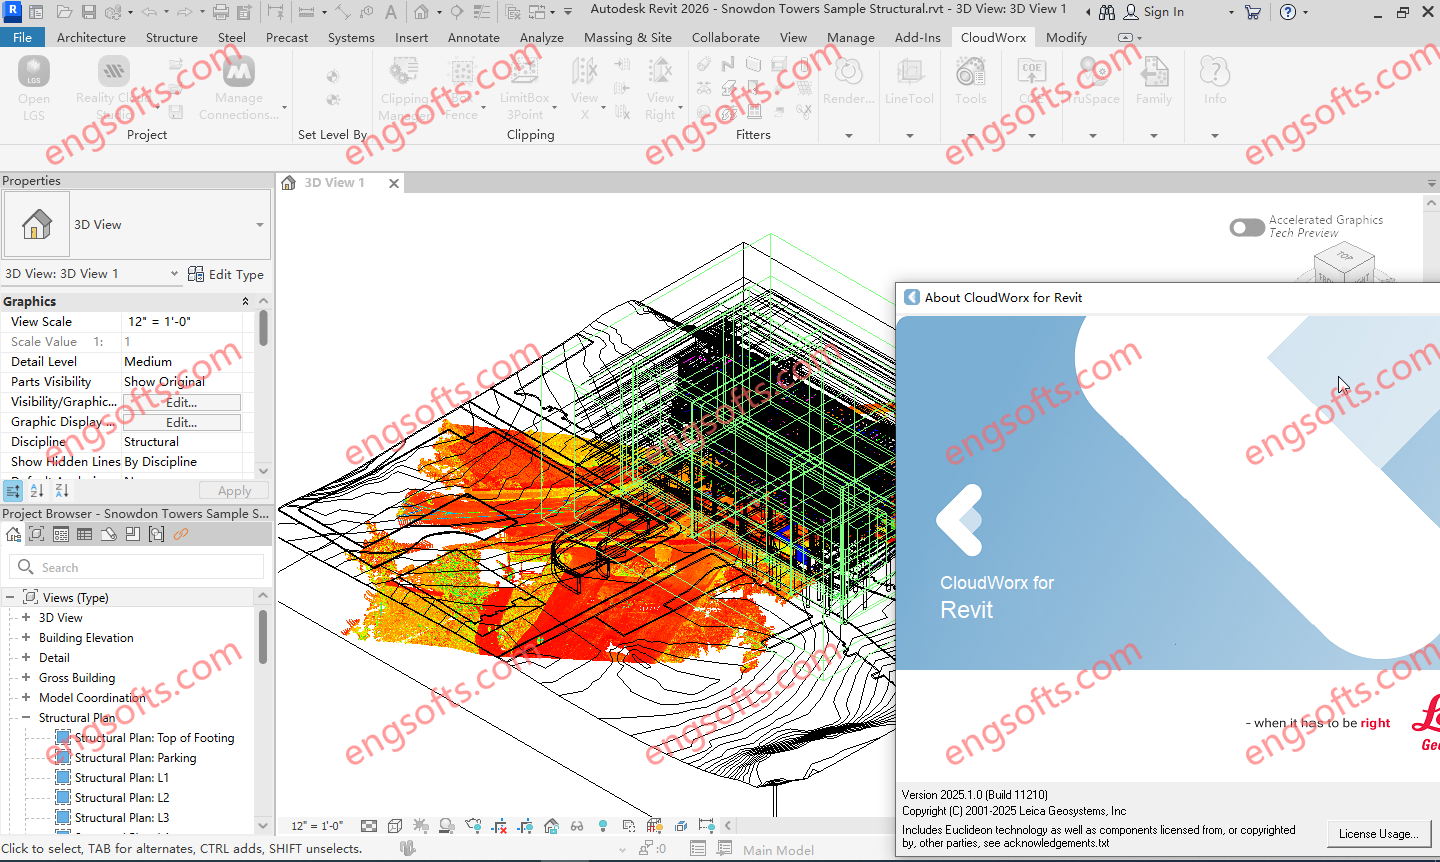The width and height of the screenshot is (1440, 862).
Task: Toggle Sun Path icon in view control bar
Action: (421, 826)
